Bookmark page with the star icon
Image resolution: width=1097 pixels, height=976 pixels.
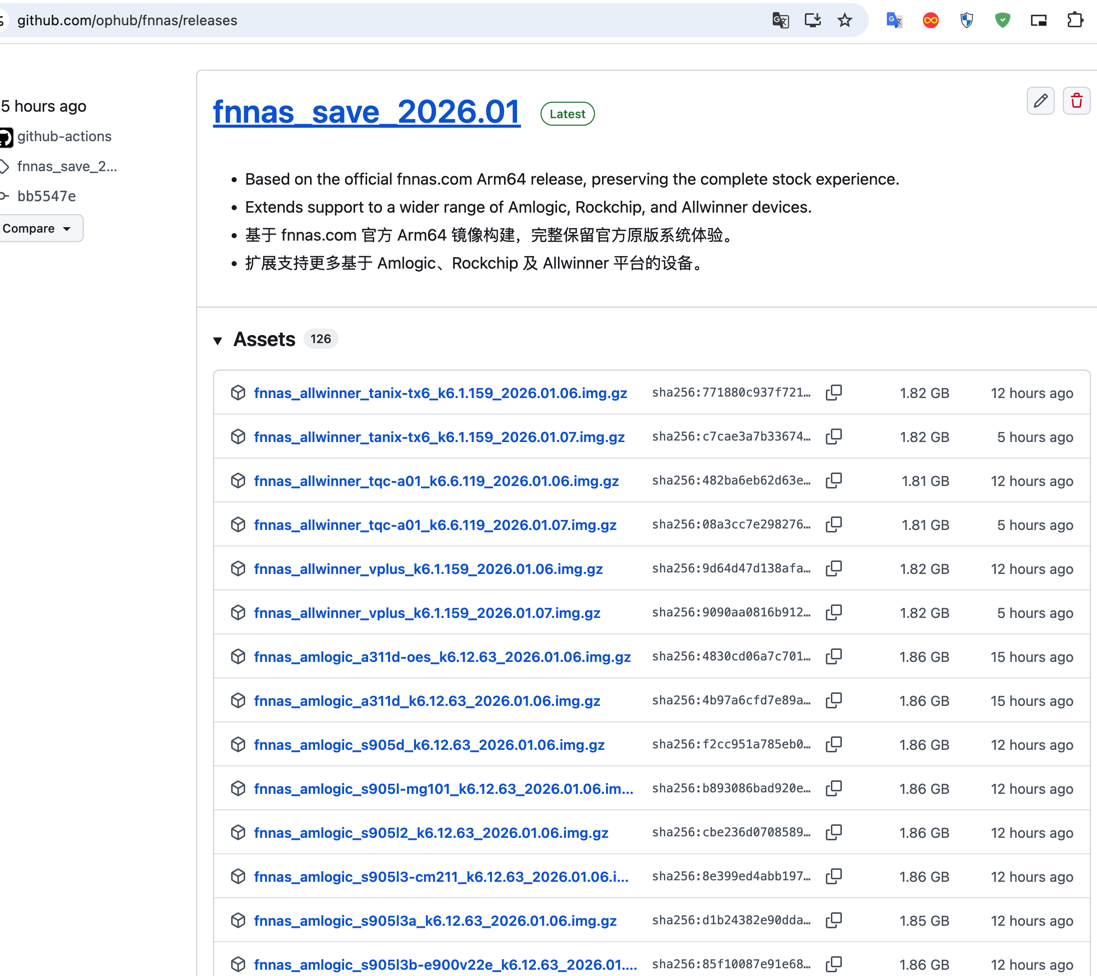(845, 20)
